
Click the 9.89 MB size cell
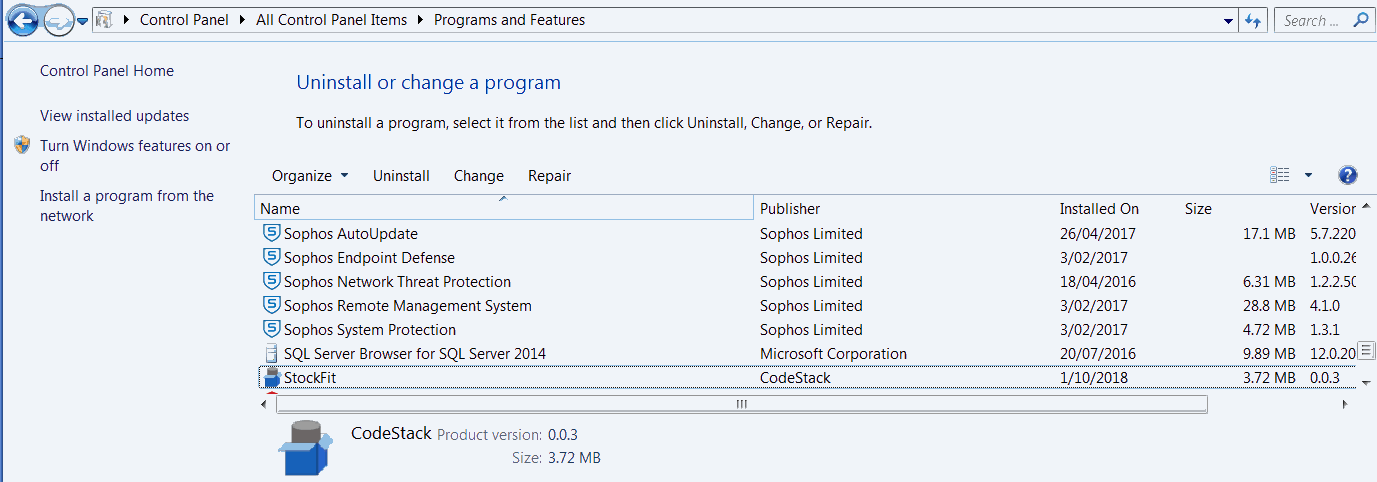click(x=1269, y=354)
